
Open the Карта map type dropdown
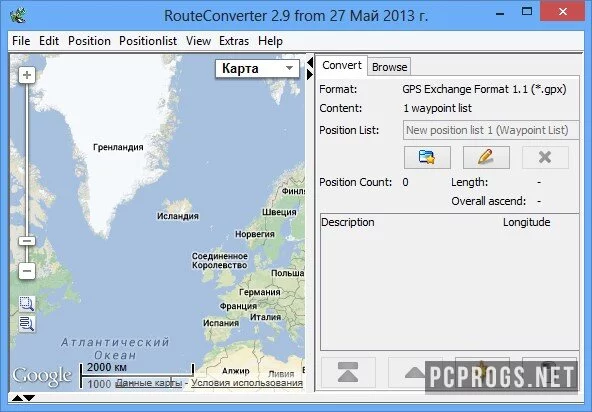pos(257,68)
